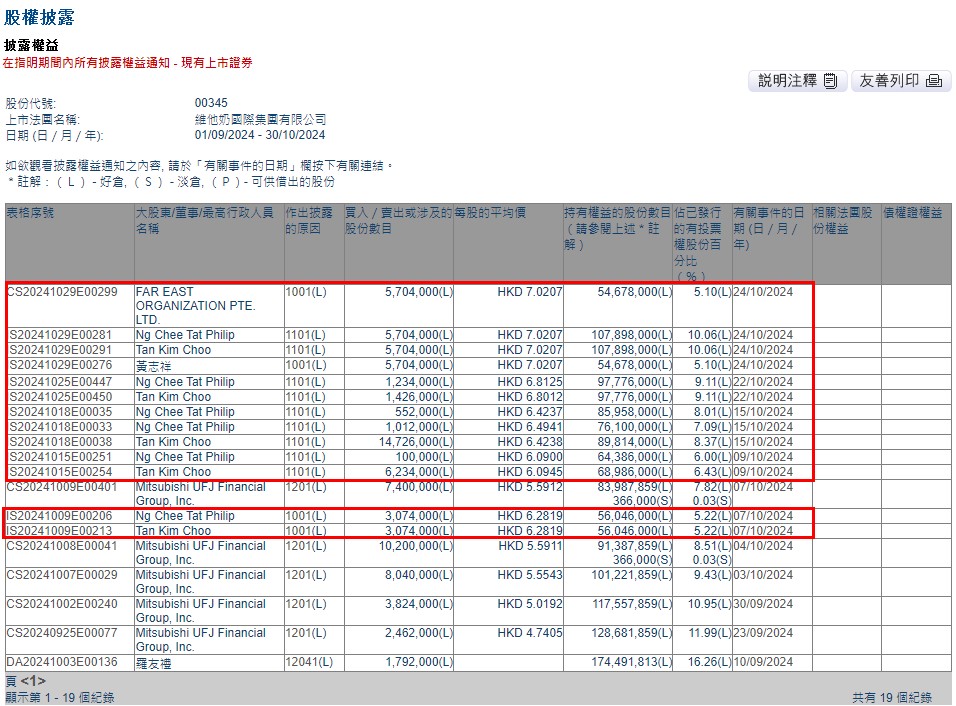Open the event date 10/09/2024 link

pyautogui.click(x=762, y=661)
